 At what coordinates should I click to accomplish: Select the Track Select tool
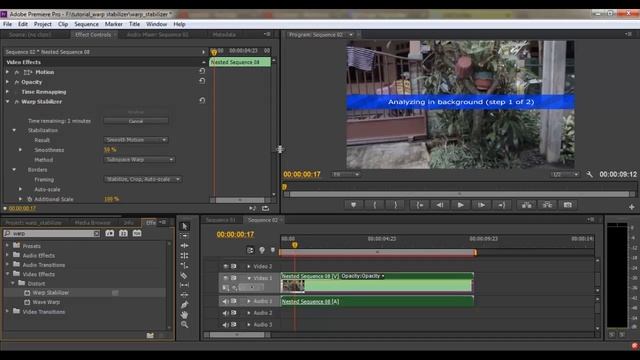coord(184,236)
